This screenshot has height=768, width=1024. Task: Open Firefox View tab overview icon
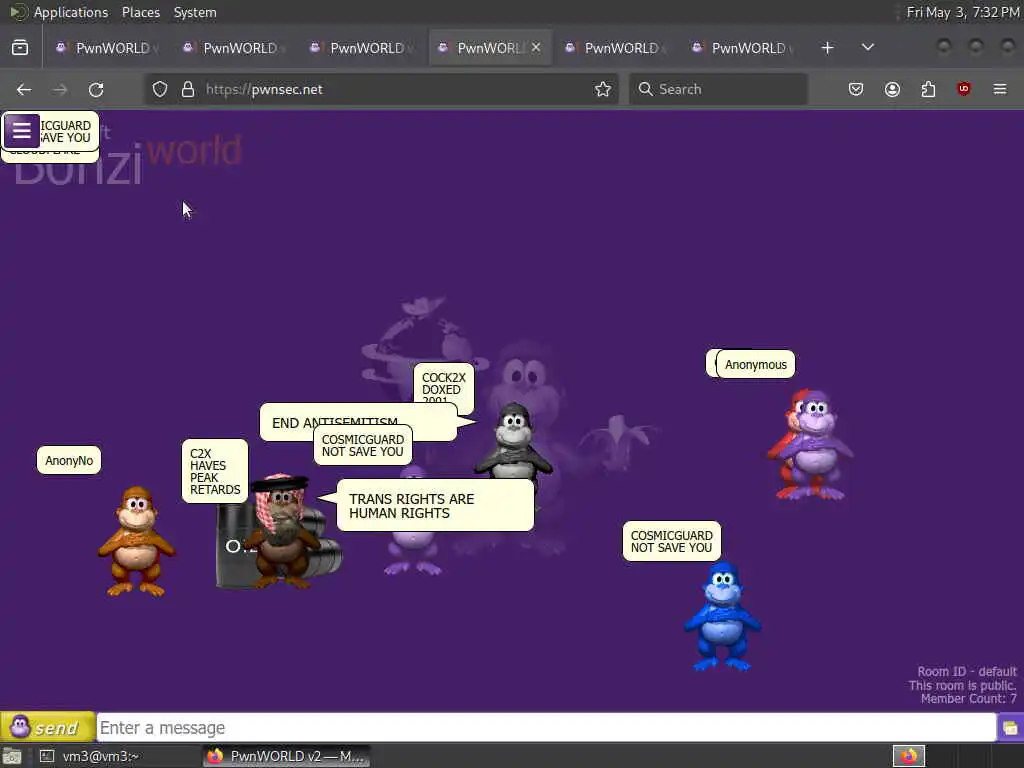click(20, 48)
